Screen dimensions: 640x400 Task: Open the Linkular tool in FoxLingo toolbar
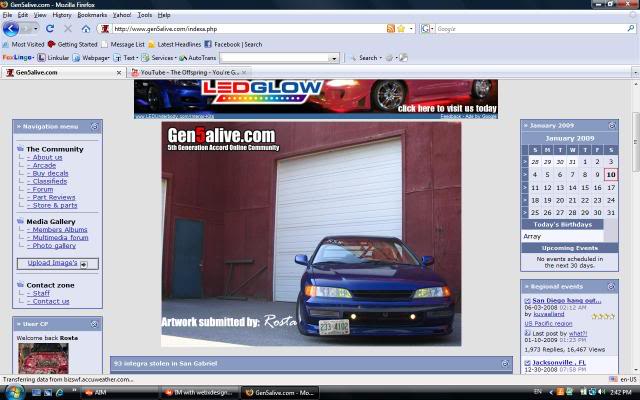(53, 58)
